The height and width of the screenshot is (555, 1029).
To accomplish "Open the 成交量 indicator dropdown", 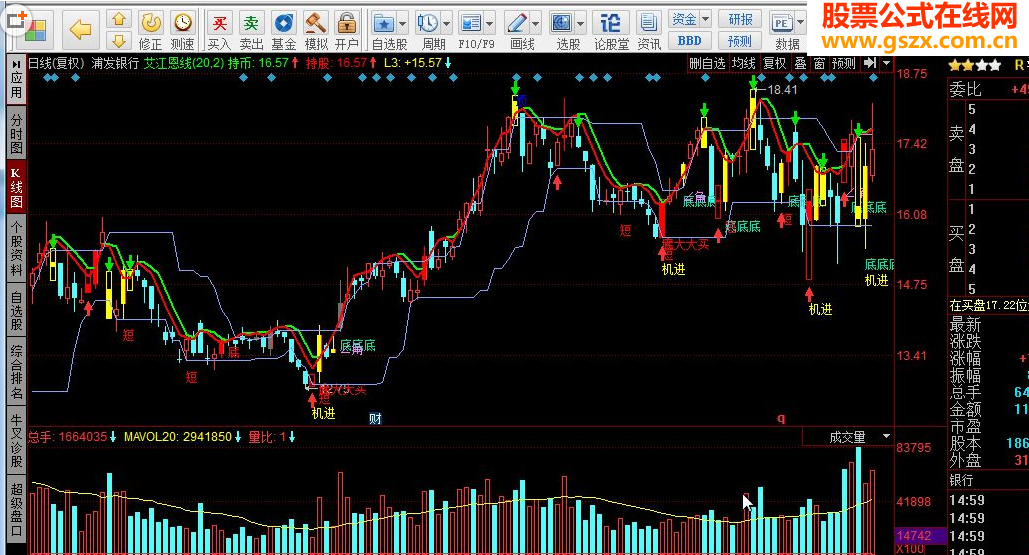I will pos(886,436).
